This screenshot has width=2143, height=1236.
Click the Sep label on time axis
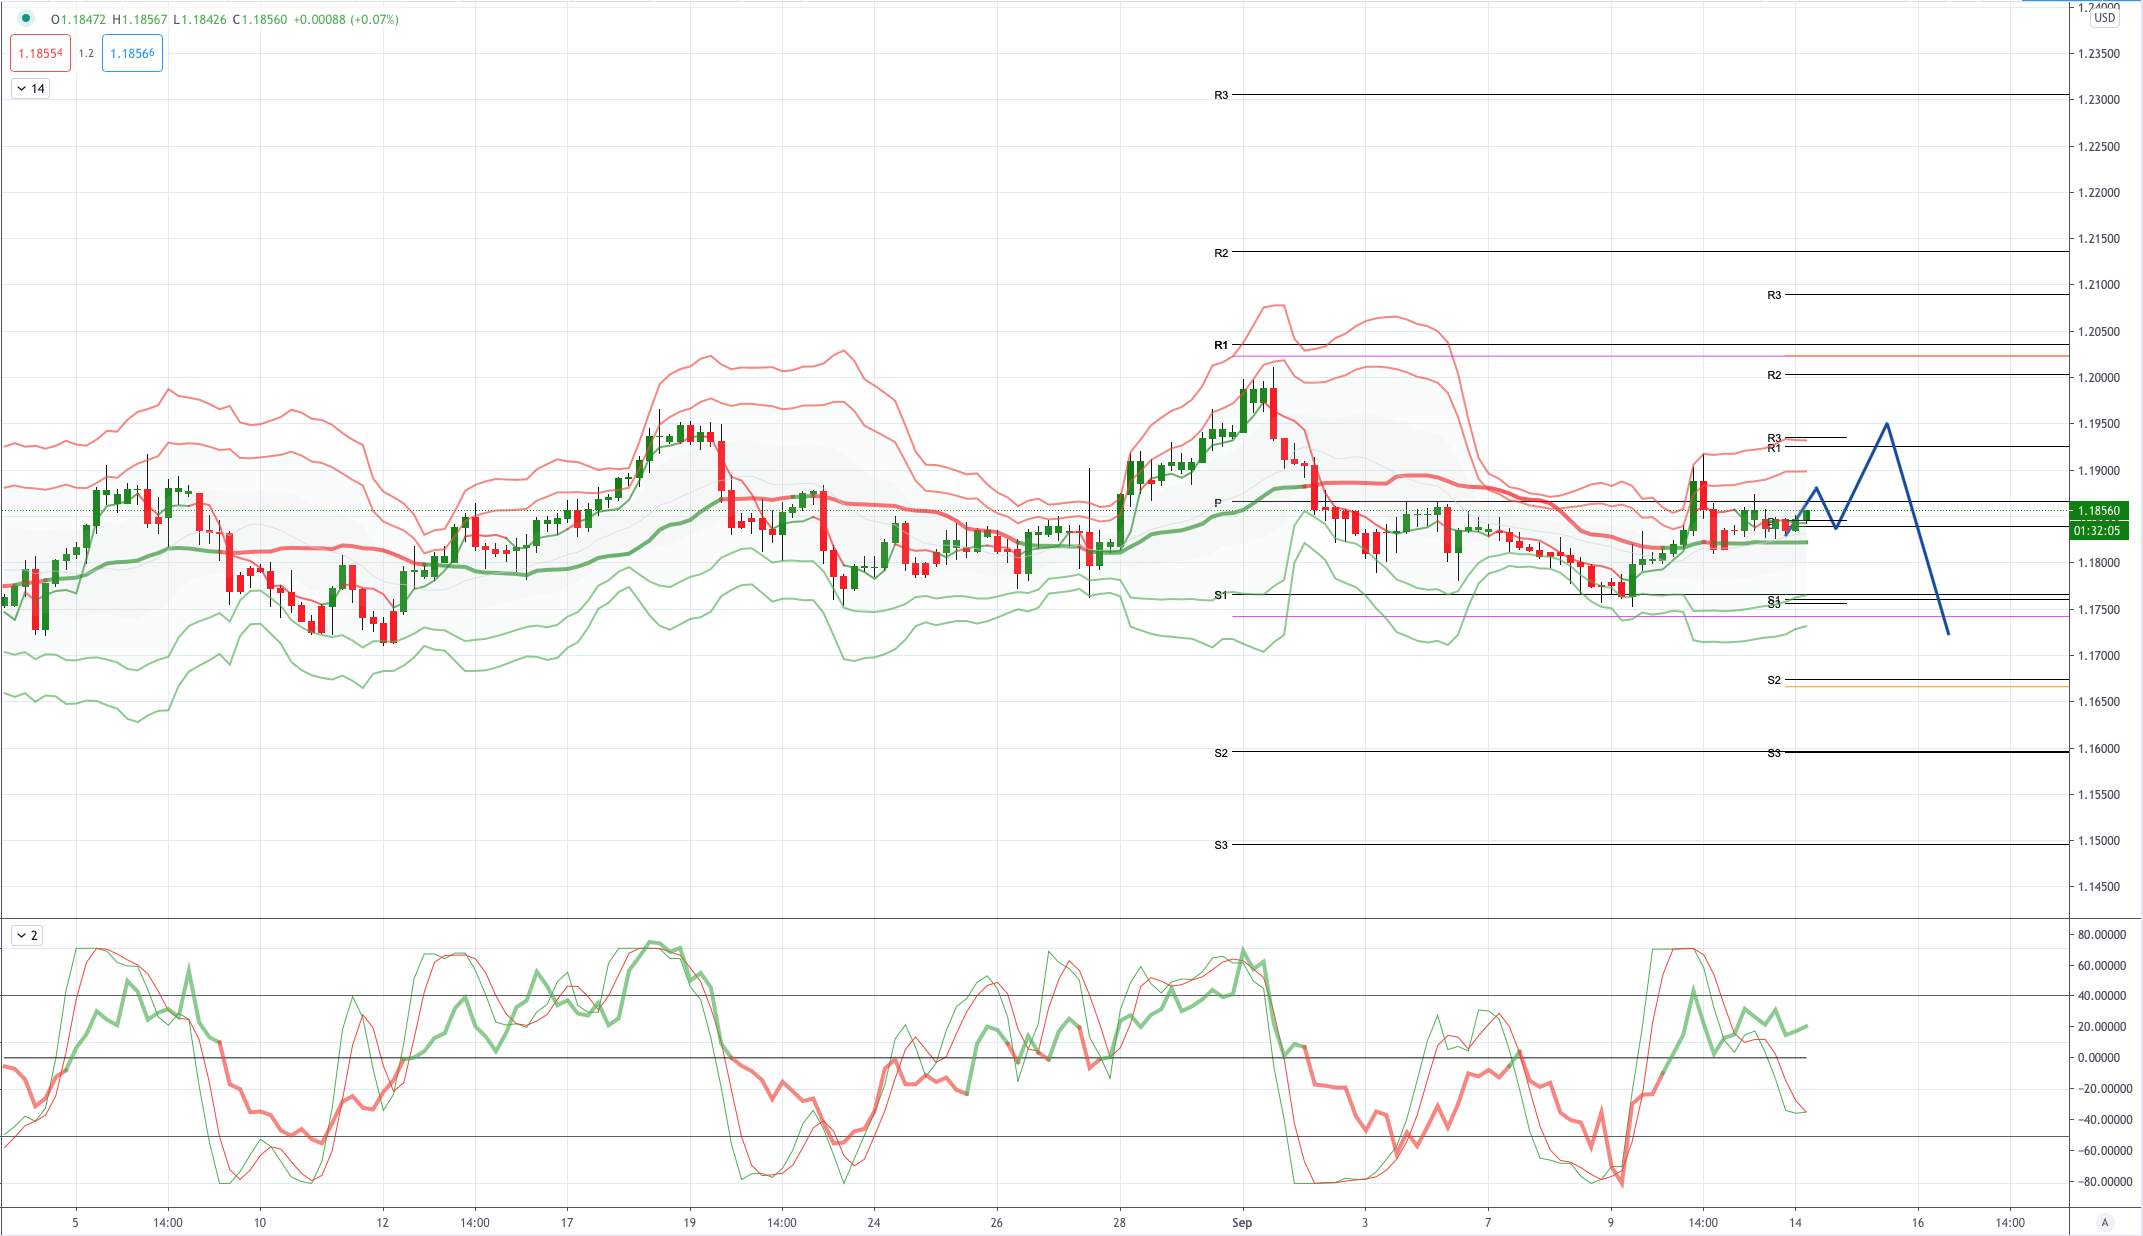1242,1223
